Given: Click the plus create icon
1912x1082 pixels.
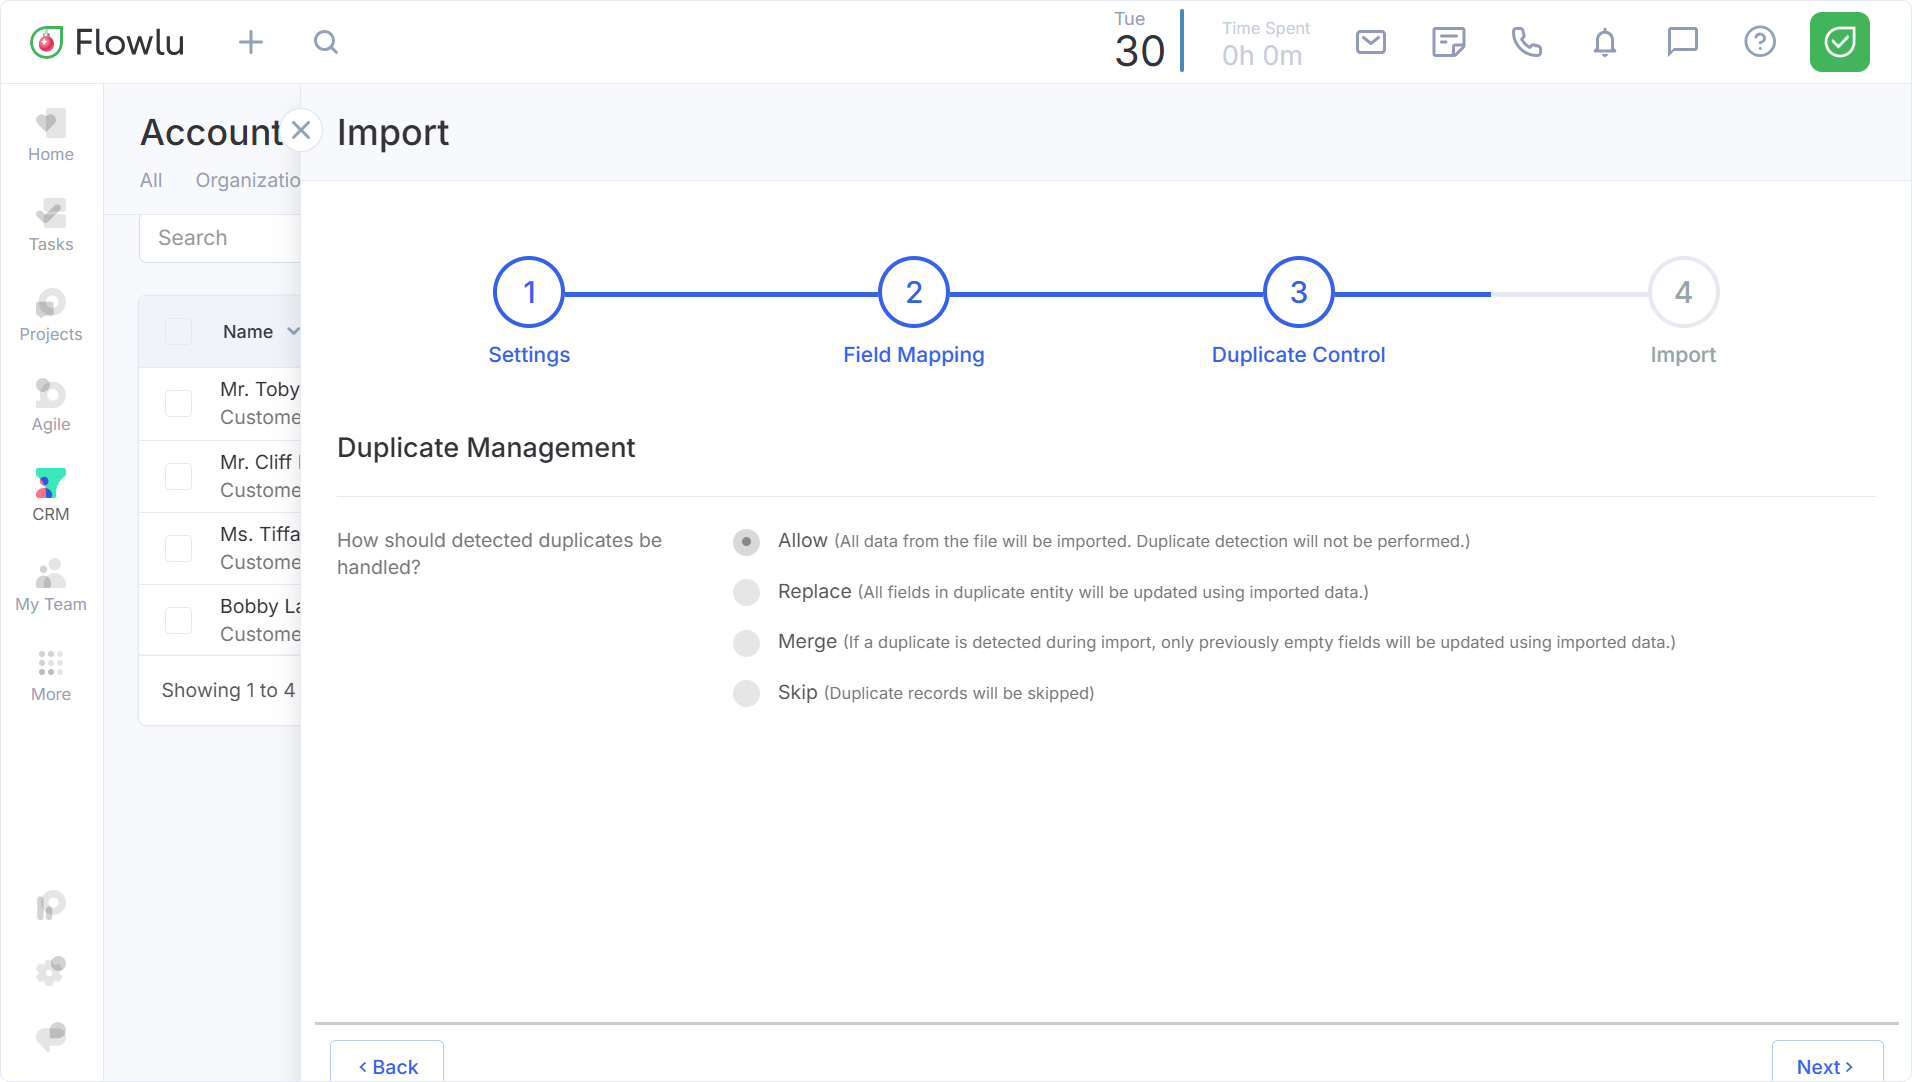Looking at the screenshot, I should (x=251, y=42).
